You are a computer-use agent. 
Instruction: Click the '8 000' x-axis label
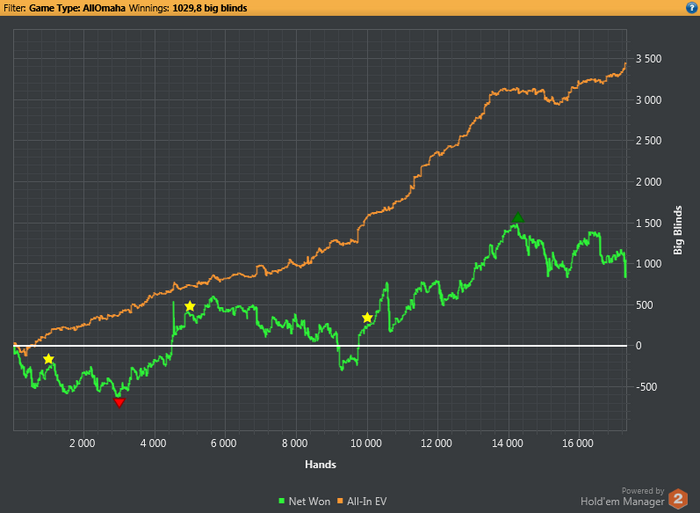point(295,443)
